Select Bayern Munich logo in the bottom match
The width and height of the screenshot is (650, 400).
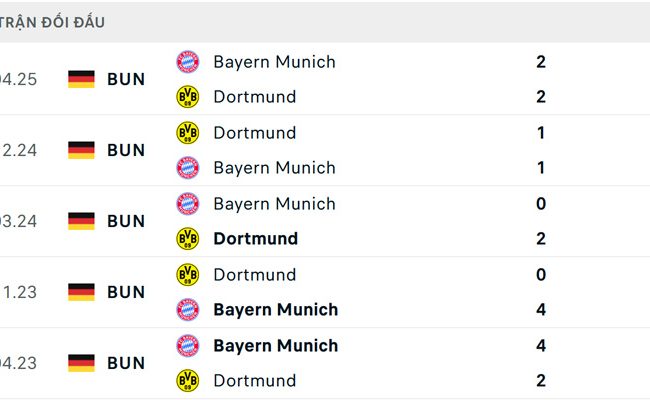click(187, 346)
